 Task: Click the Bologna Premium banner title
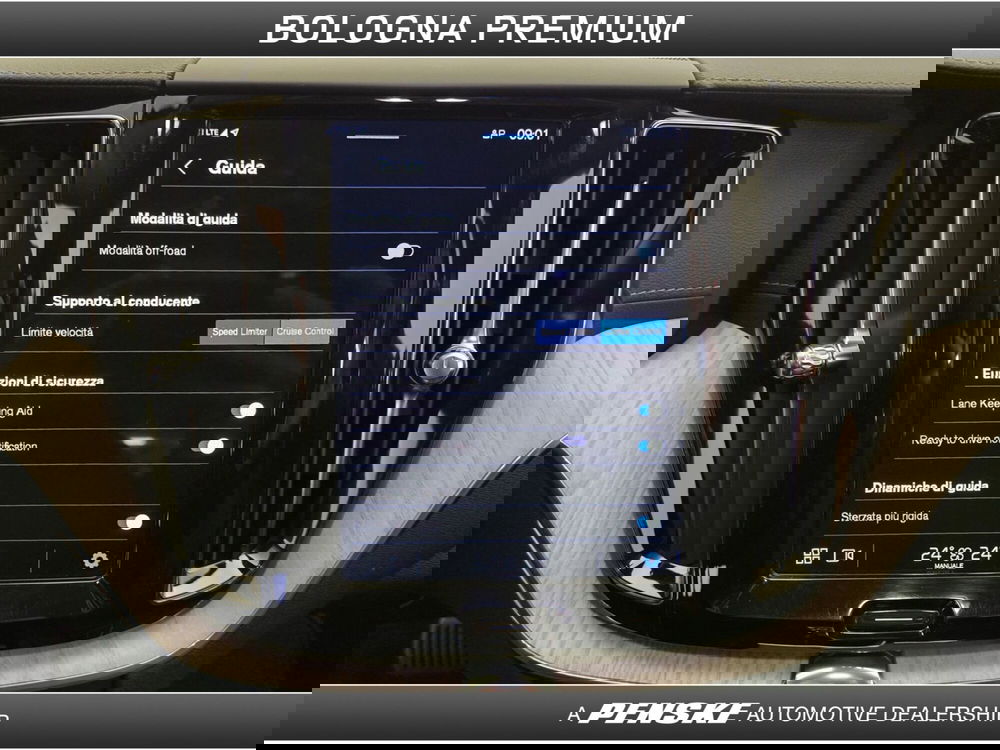474,28
